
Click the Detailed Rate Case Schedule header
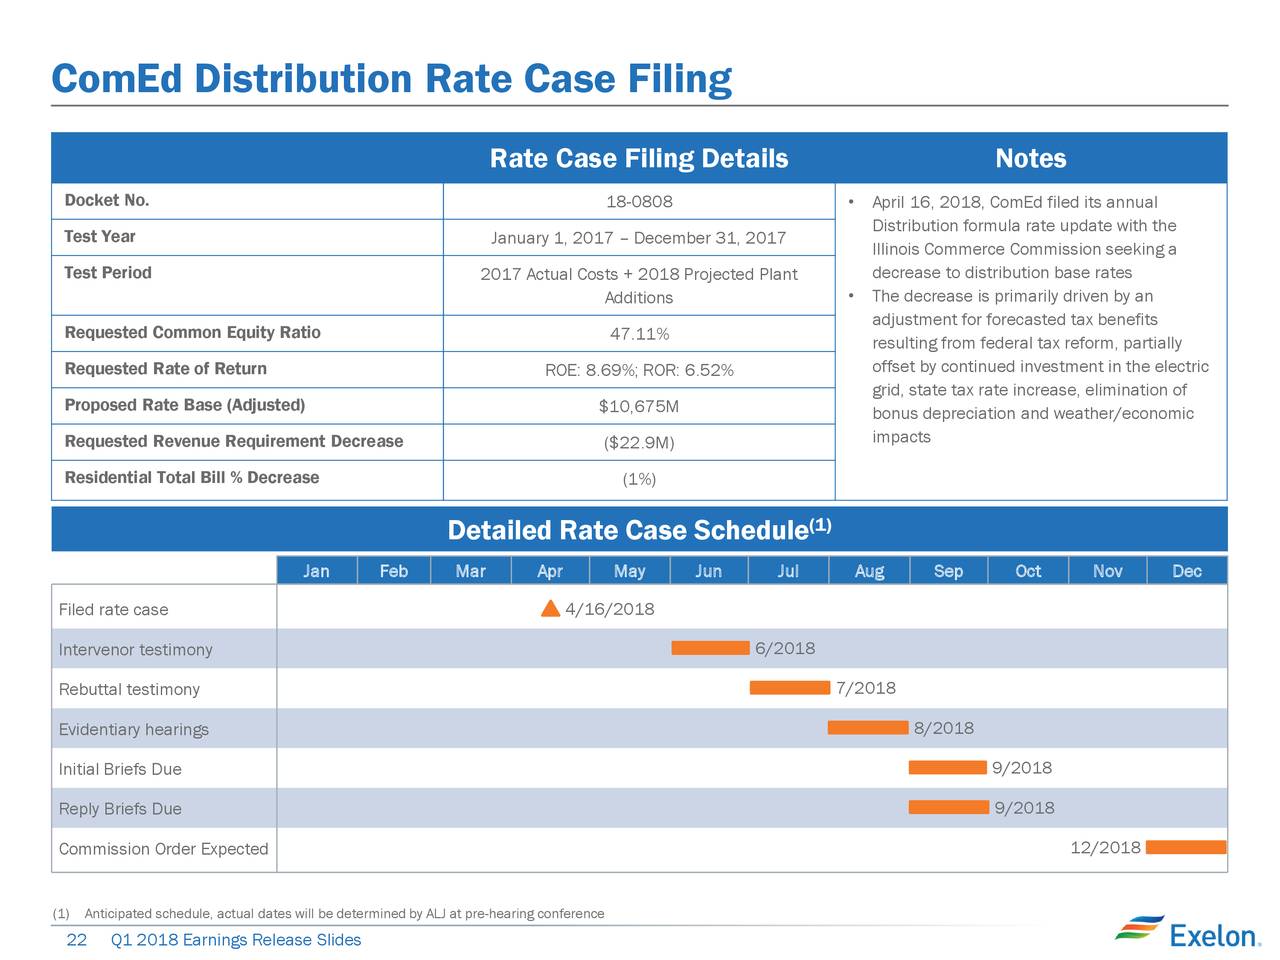click(639, 529)
